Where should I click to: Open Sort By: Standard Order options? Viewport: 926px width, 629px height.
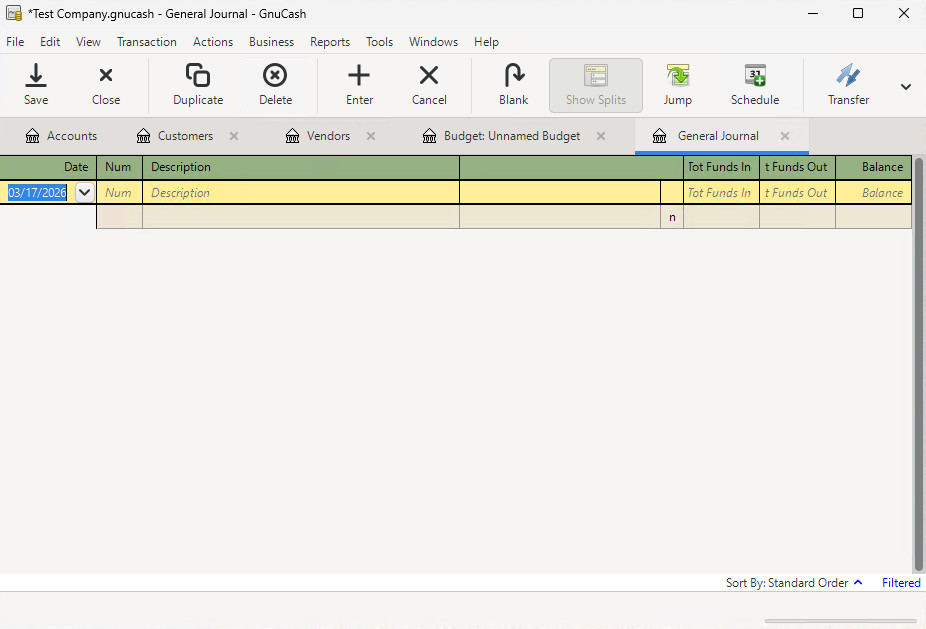(x=794, y=583)
